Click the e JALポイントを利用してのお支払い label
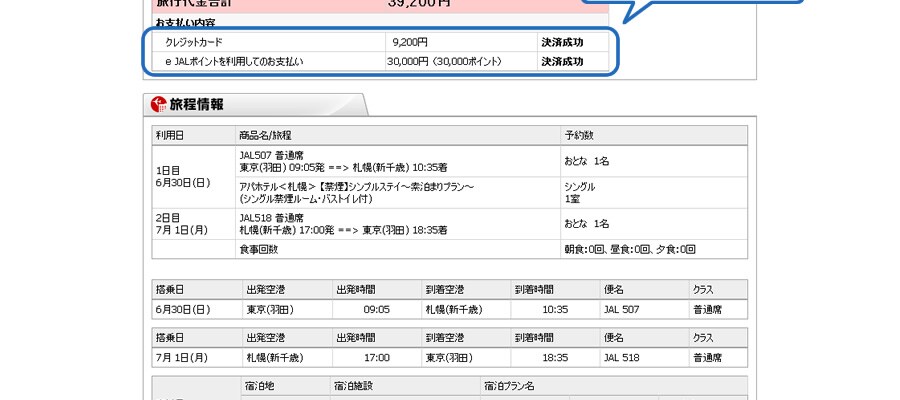The height and width of the screenshot is (400, 900). coord(234,62)
